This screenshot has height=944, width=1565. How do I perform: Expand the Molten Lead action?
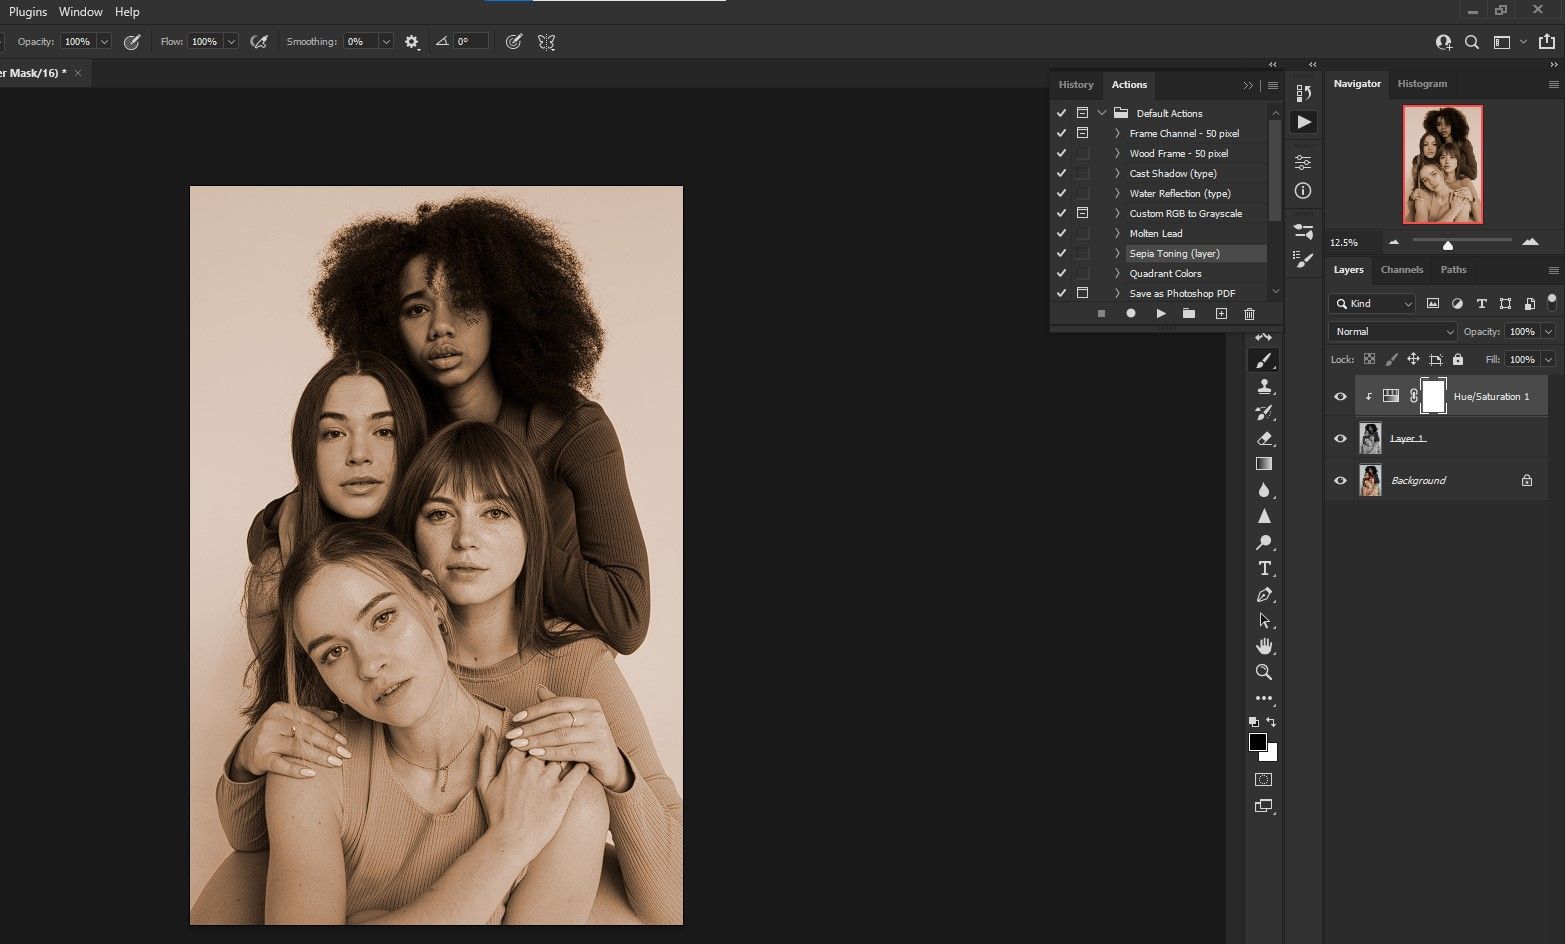tap(1117, 234)
